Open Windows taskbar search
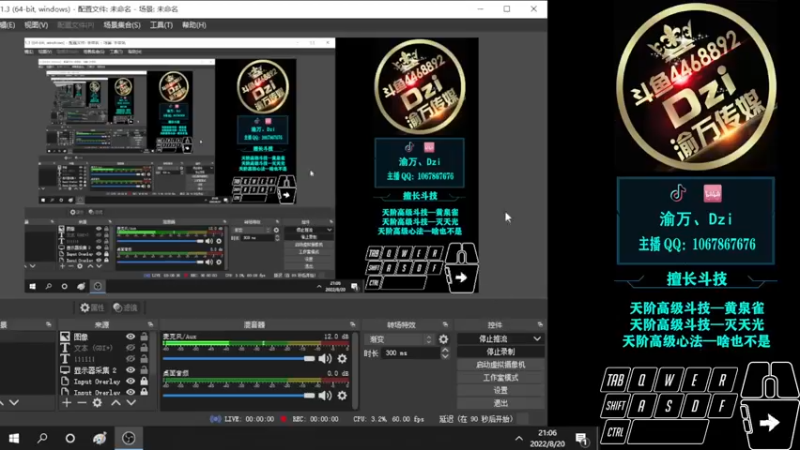The image size is (800, 450). tap(42, 438)
